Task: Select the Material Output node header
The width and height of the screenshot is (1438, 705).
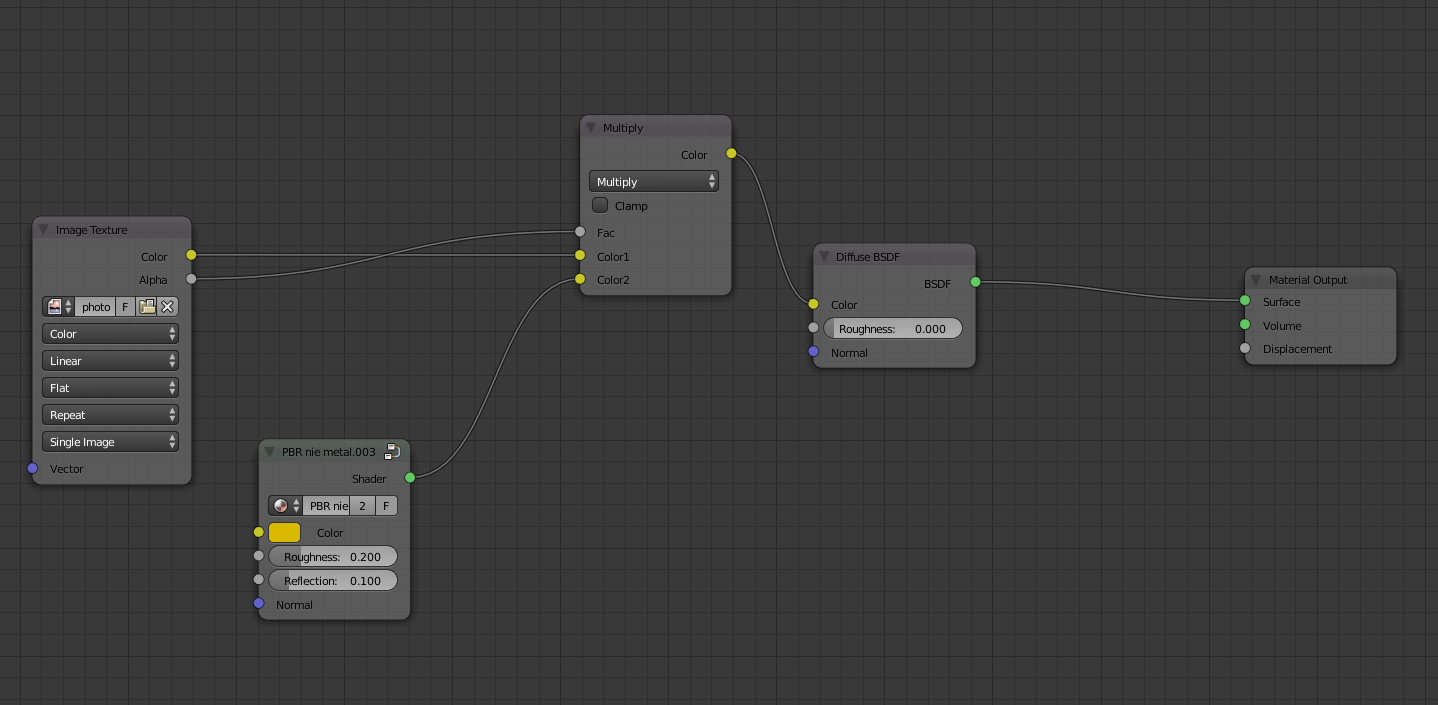Action: coord(1320,279)
